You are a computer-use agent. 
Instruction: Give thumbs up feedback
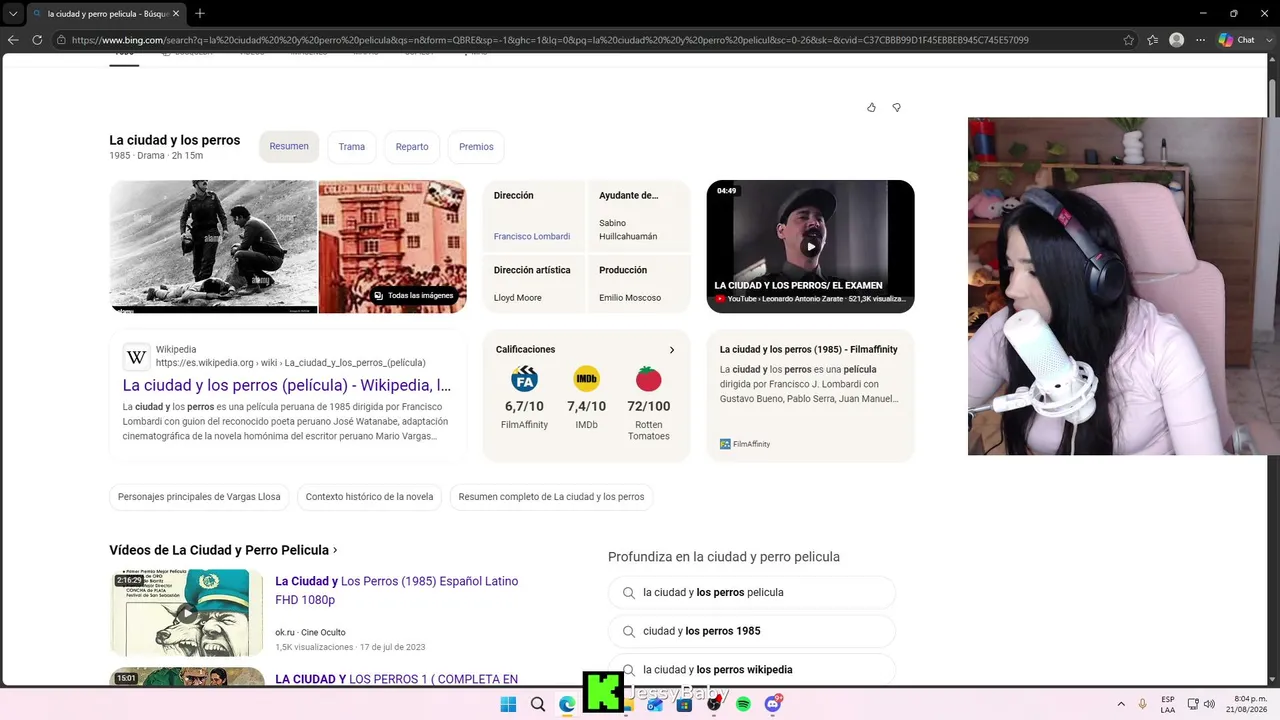click(x=871, y=107)
